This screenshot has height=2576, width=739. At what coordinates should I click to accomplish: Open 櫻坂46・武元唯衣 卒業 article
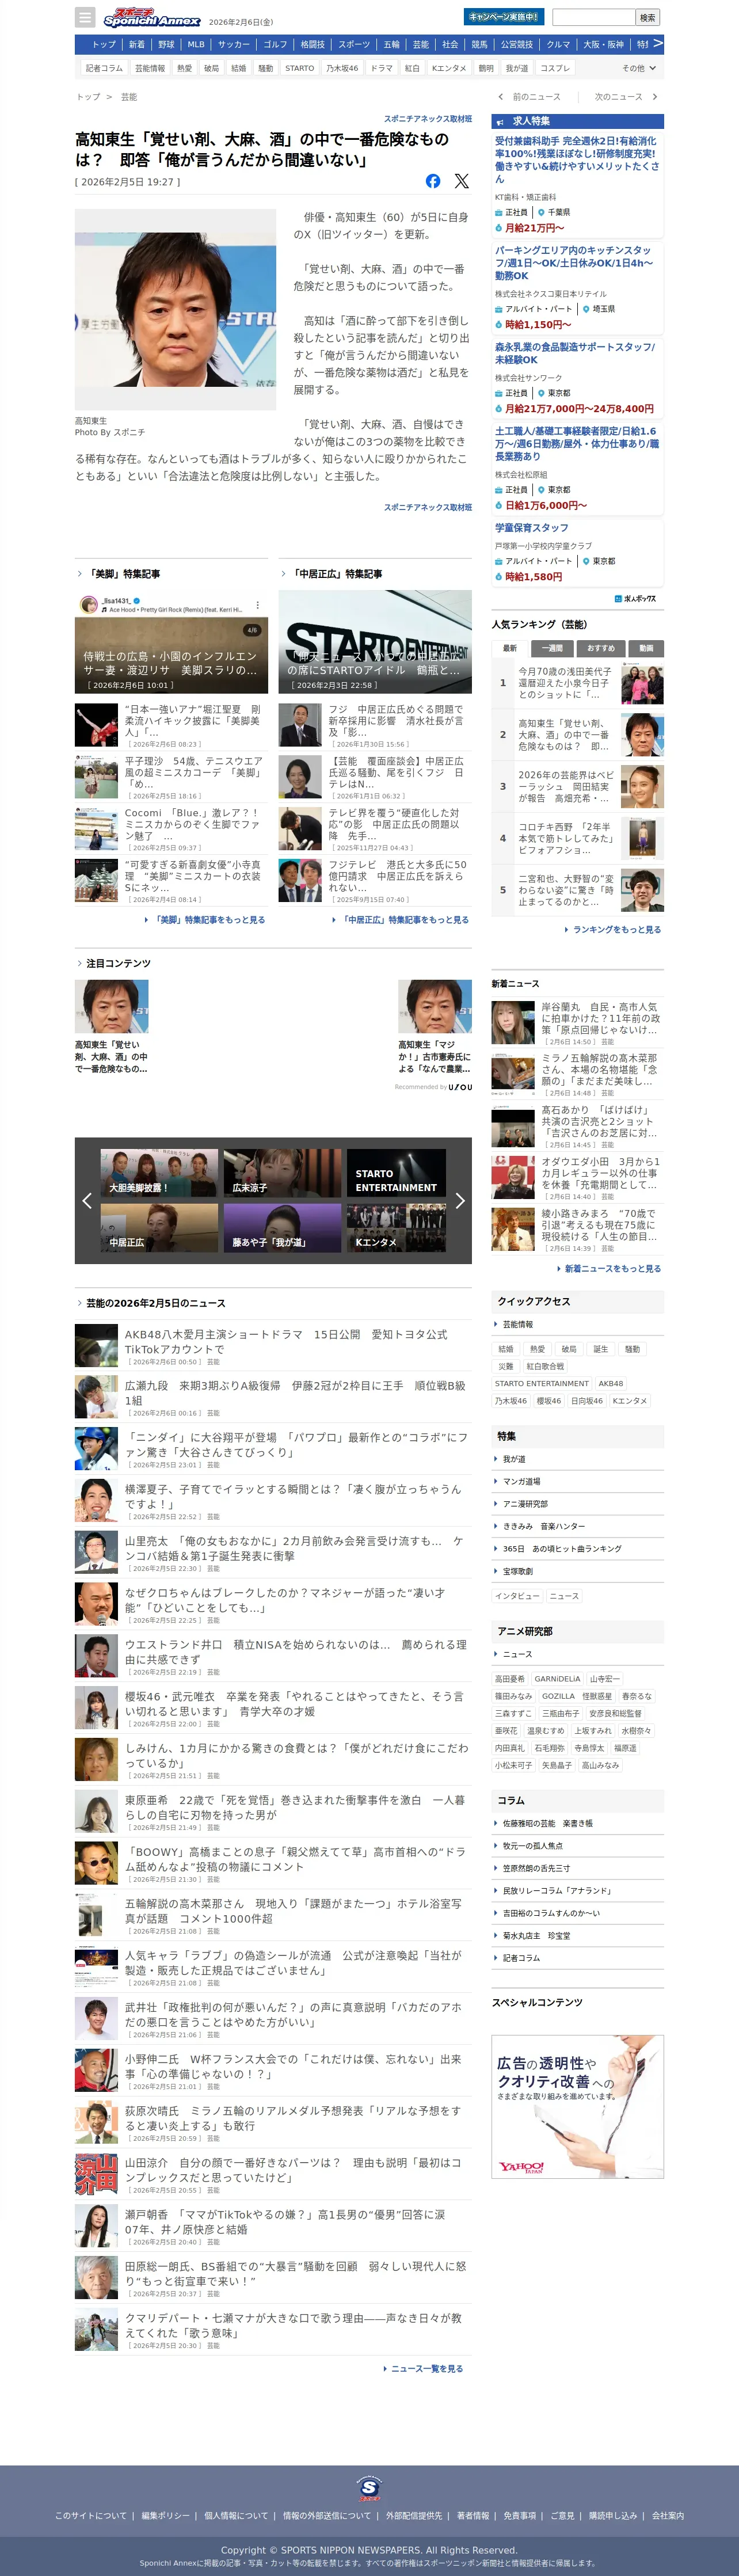point(273,1708)
